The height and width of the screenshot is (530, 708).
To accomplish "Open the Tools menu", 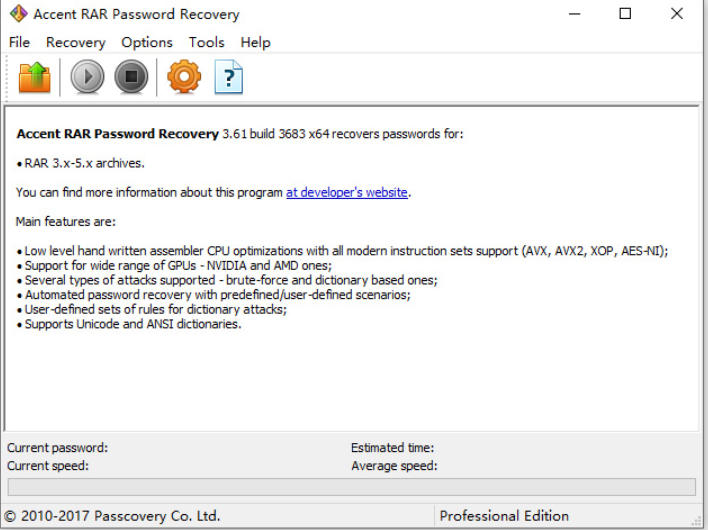I will click(x=206, y=42).
